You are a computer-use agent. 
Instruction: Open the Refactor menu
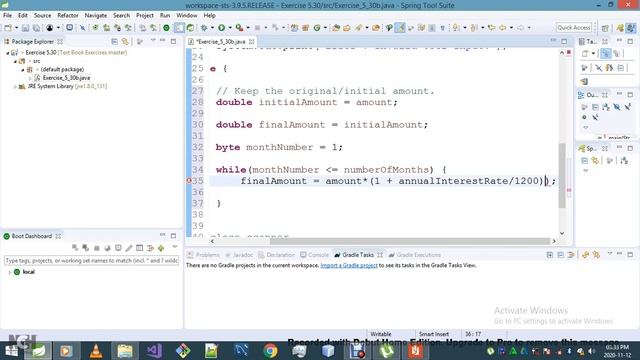68,16
